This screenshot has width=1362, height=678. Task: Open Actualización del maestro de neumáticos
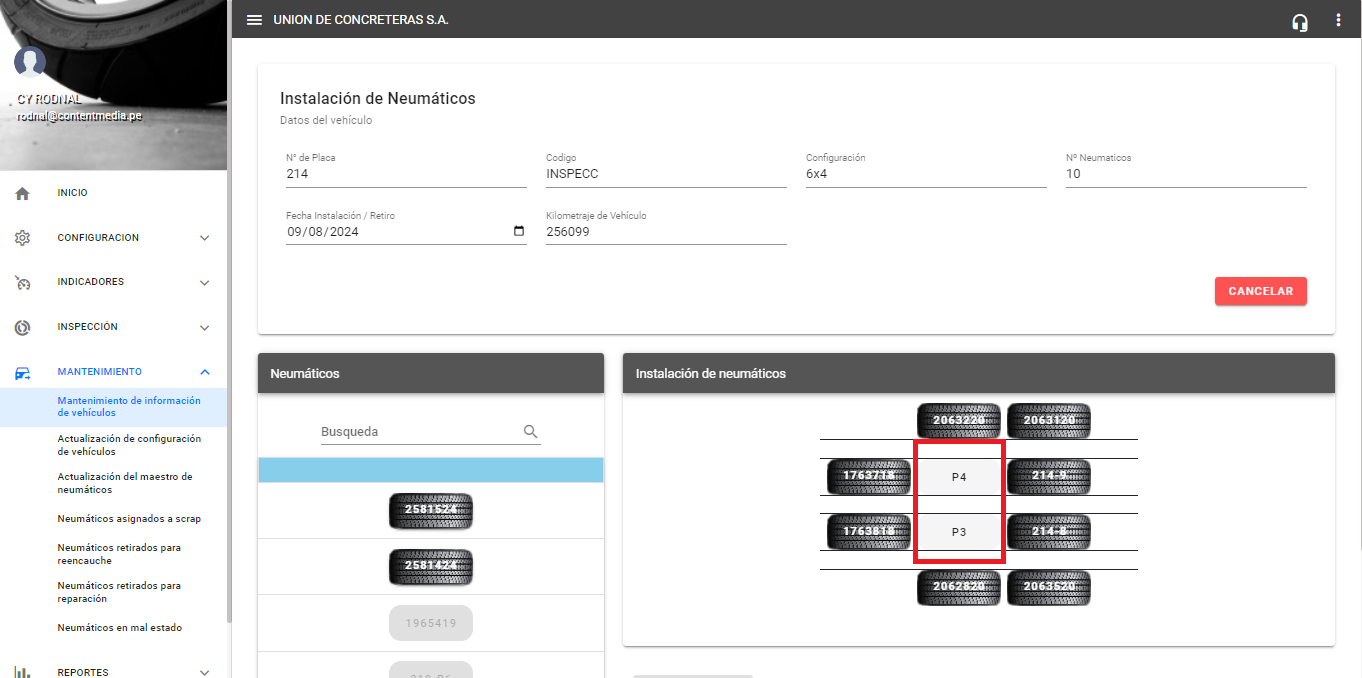125,483
